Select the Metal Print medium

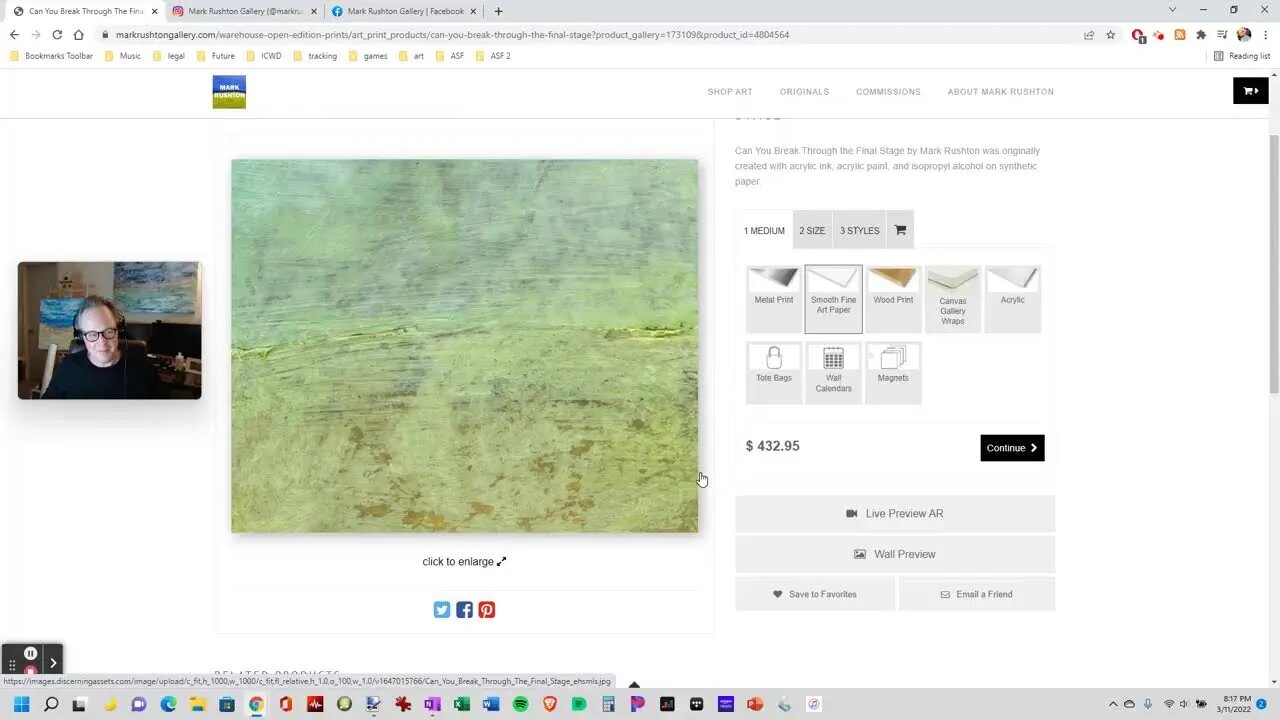773,299
